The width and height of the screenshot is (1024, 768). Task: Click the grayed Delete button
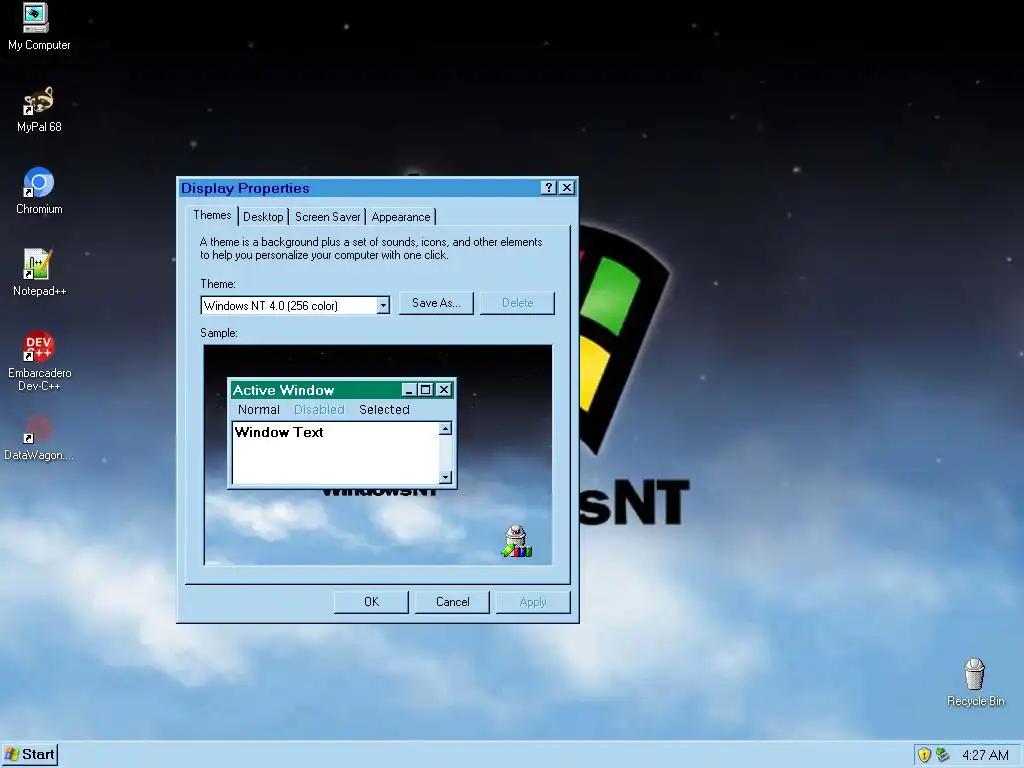click(517, 303)
